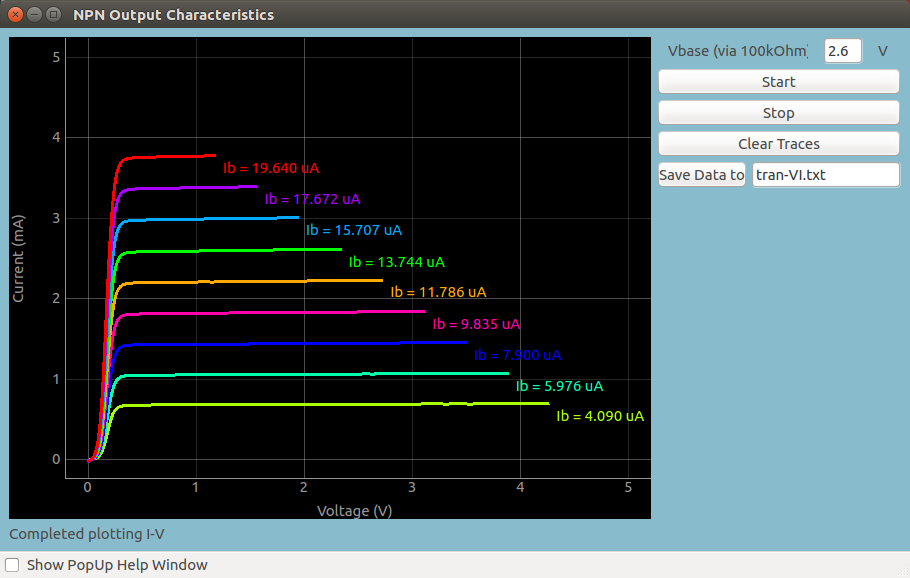This screenshot has width=910, height=578.
Task: Select the yellow-green Ib = 4.090 uA label
Action: coord(600,416)
